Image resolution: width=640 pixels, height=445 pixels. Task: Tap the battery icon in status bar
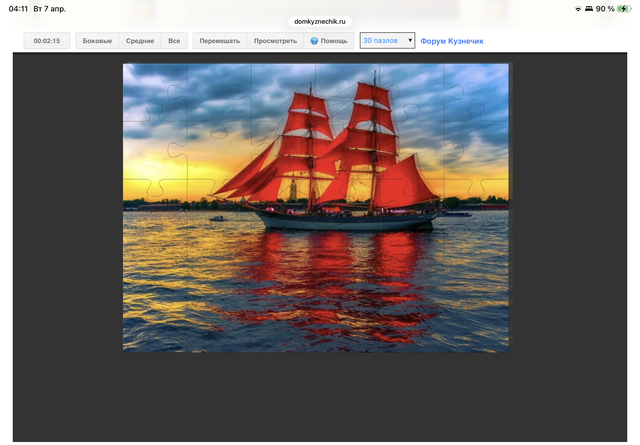coord(625,8)
